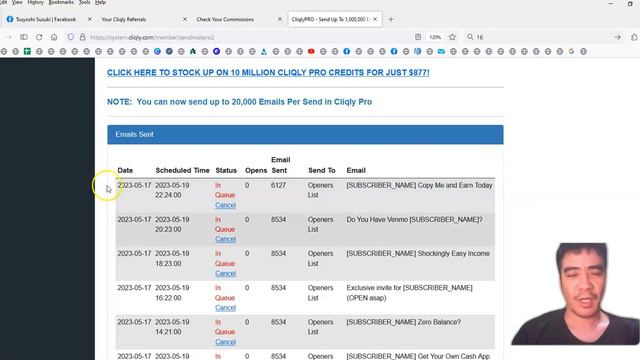Screen dimensions: 640x360
Task: Open a new browser tab
Action: (x=391, y=19)
